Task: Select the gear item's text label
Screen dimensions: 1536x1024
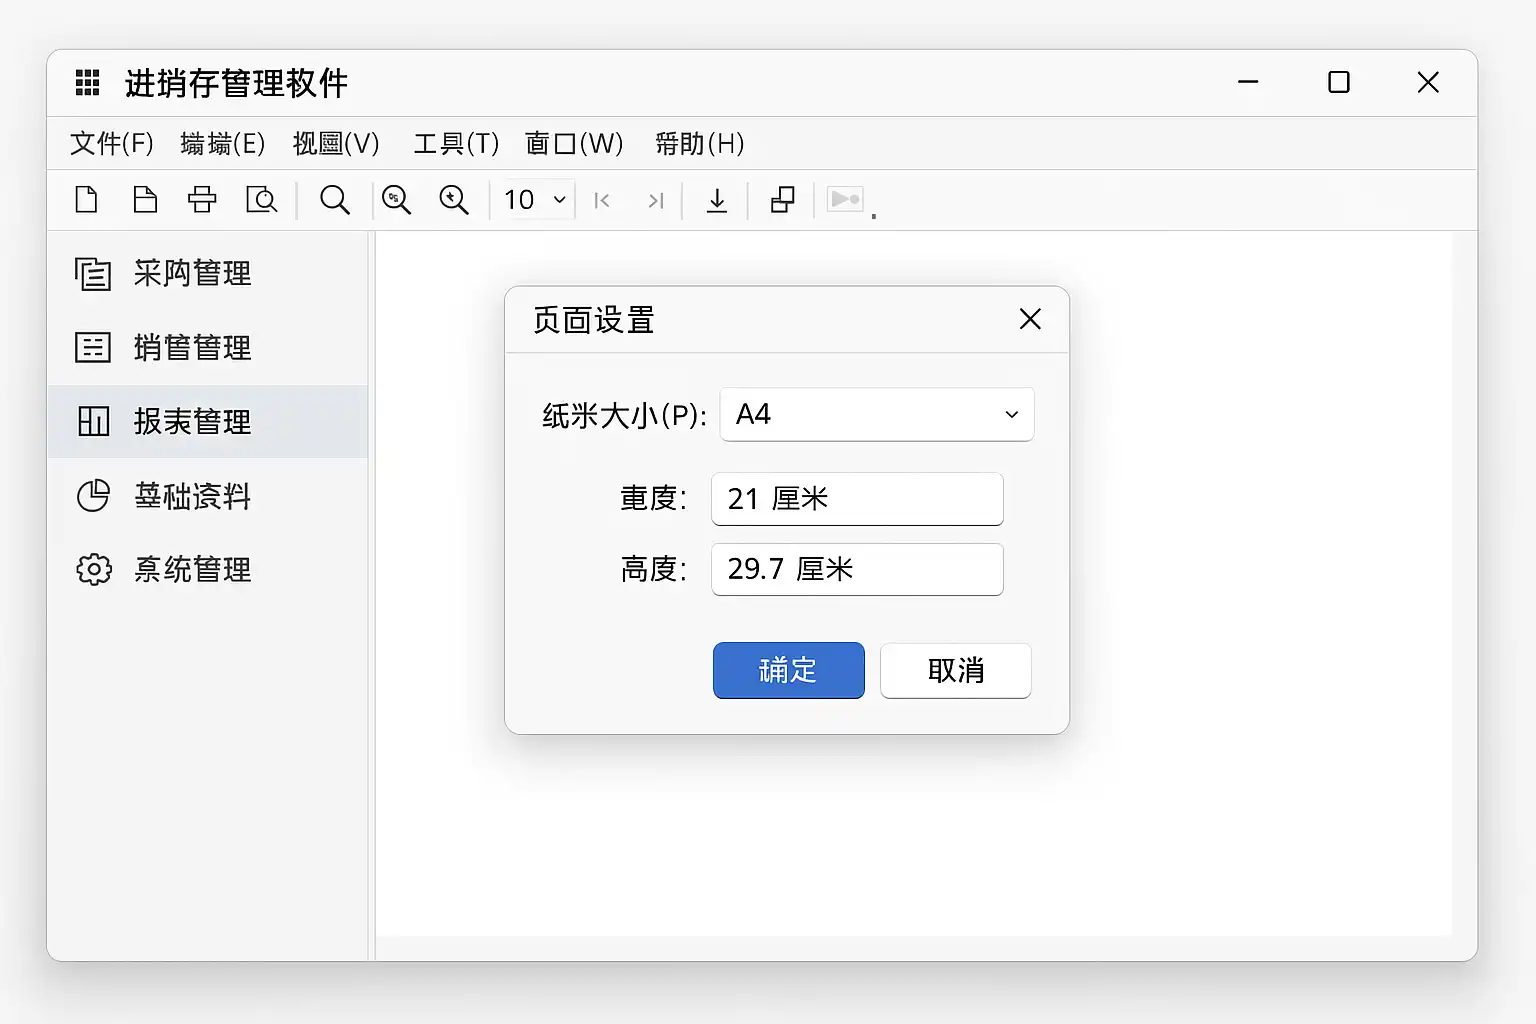Action: [x=193, y=569]
